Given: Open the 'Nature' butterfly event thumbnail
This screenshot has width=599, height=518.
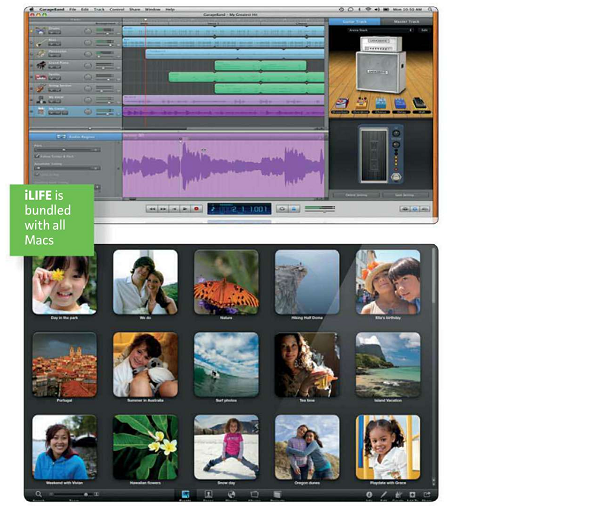Looking at the screenshot, I should (226, 282).
